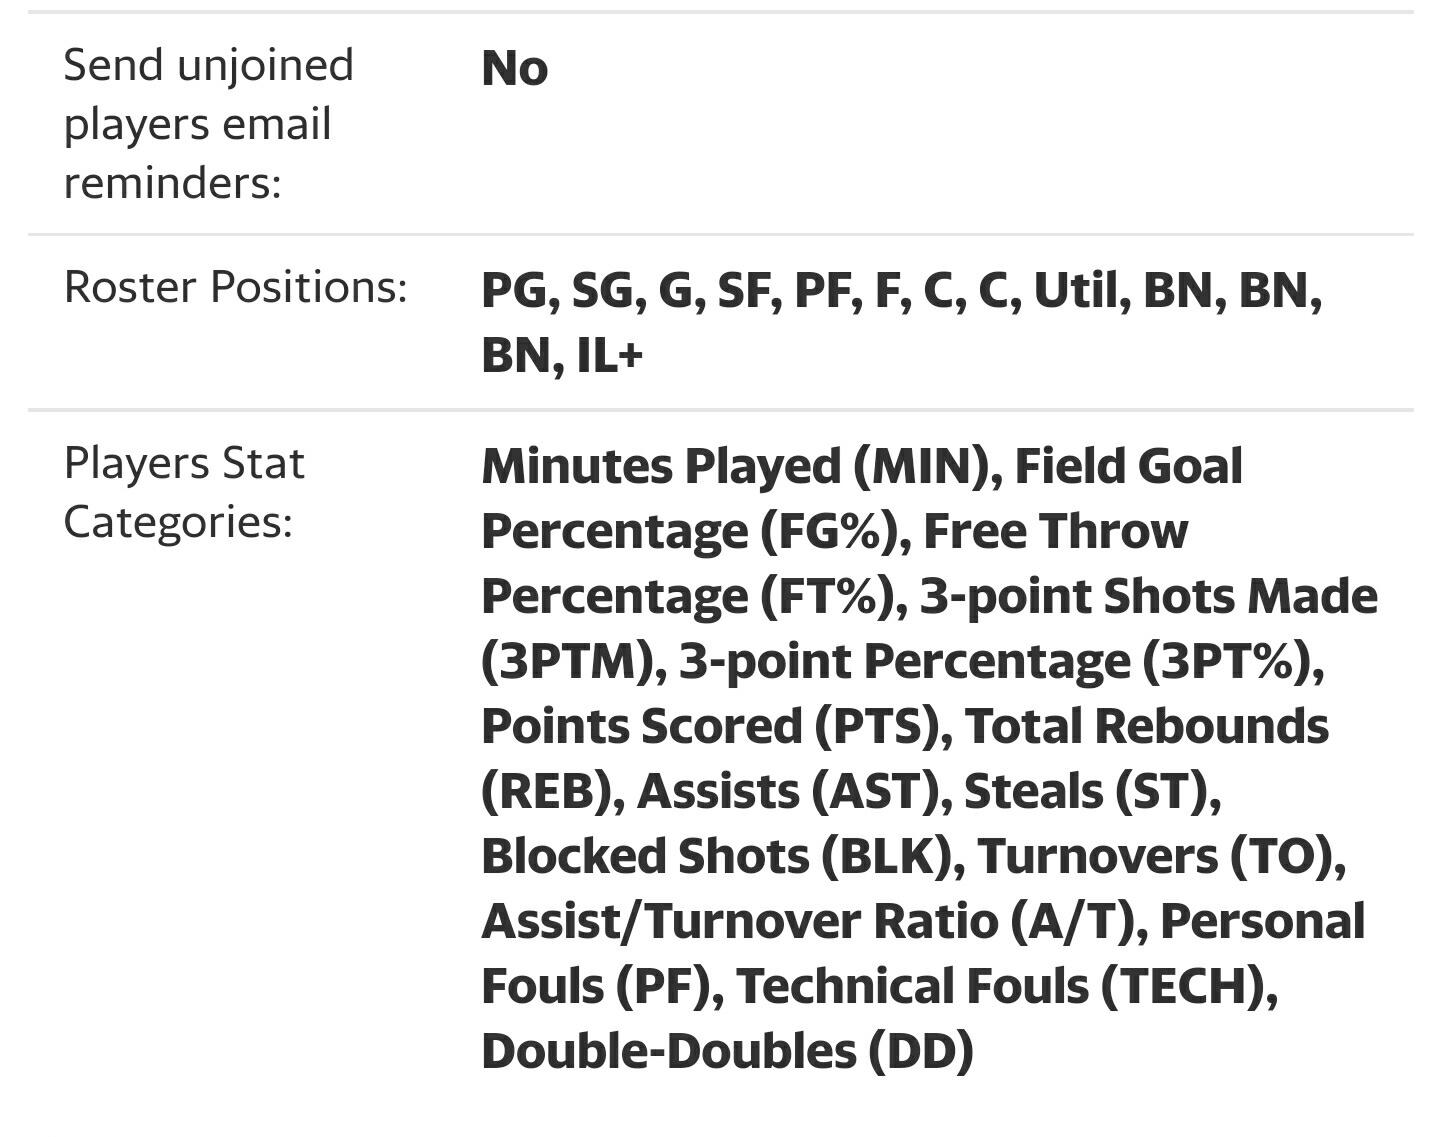
Task: Click the Util roster position
Action: [x=1073, y=291]
